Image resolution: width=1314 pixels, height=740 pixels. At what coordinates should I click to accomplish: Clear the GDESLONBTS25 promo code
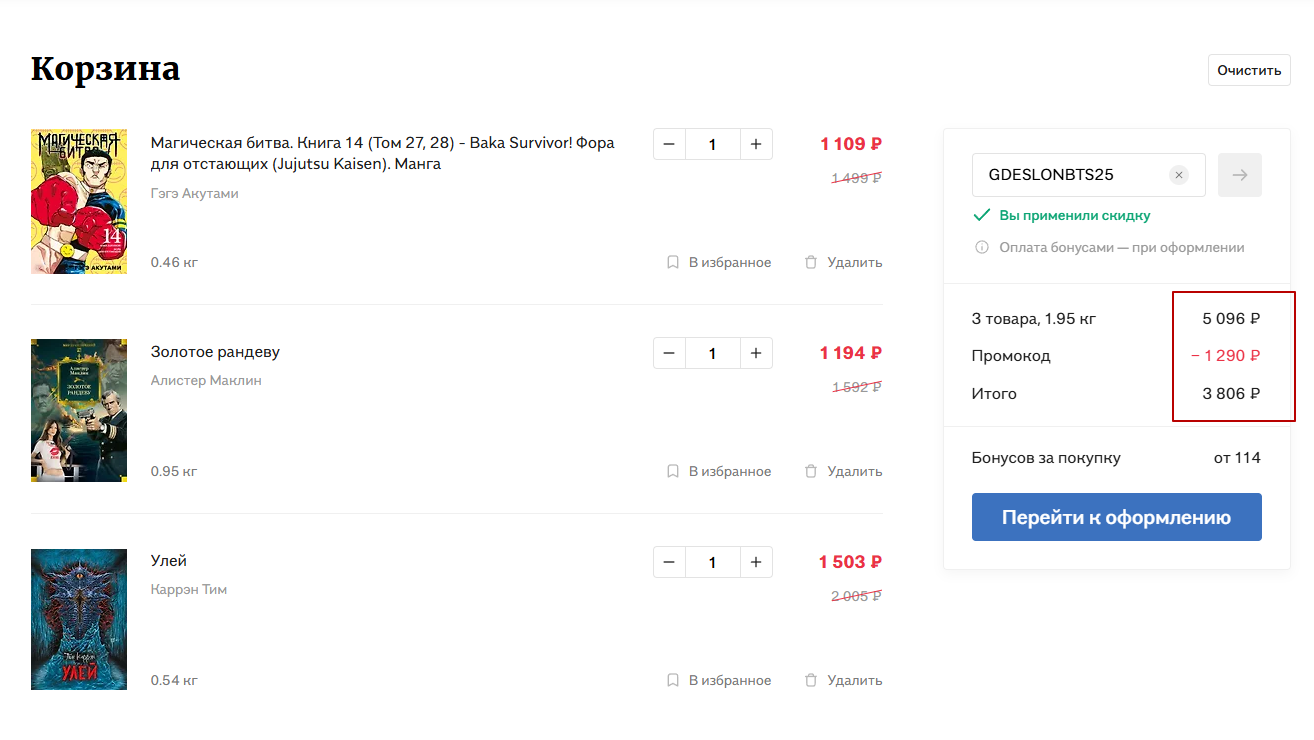point(1179,175)
